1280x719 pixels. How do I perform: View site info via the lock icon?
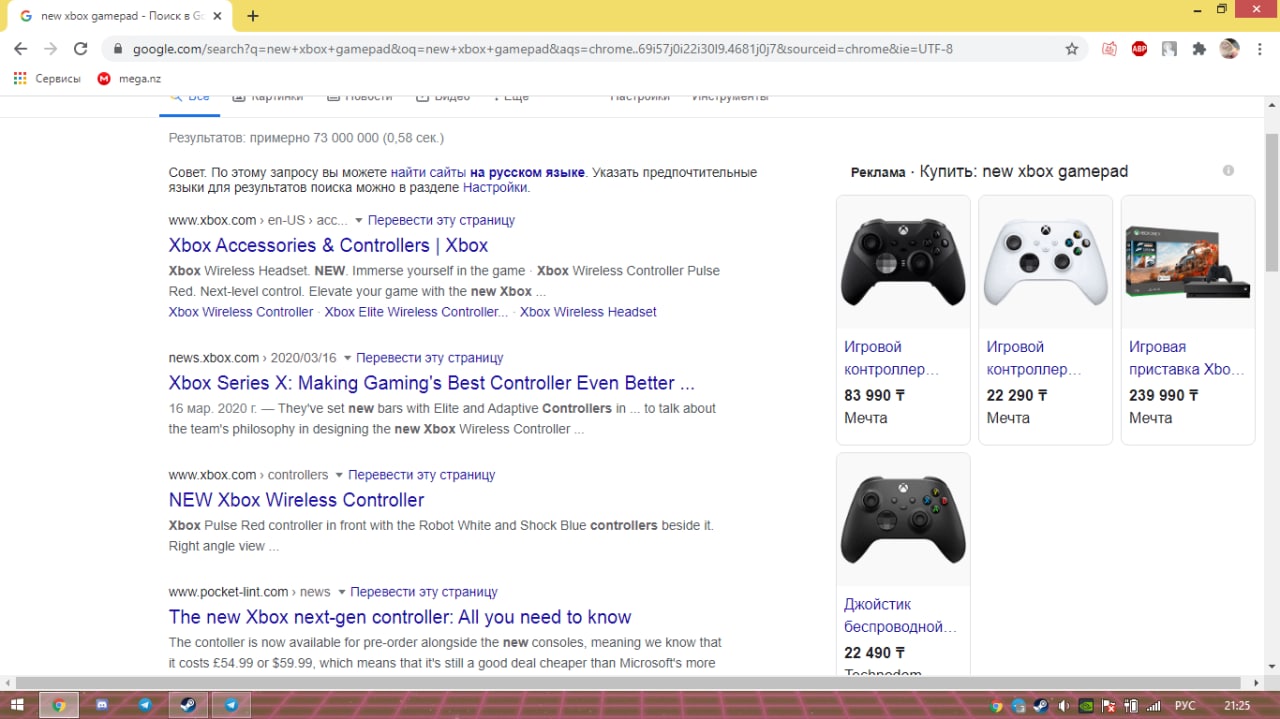pos(117,49)
